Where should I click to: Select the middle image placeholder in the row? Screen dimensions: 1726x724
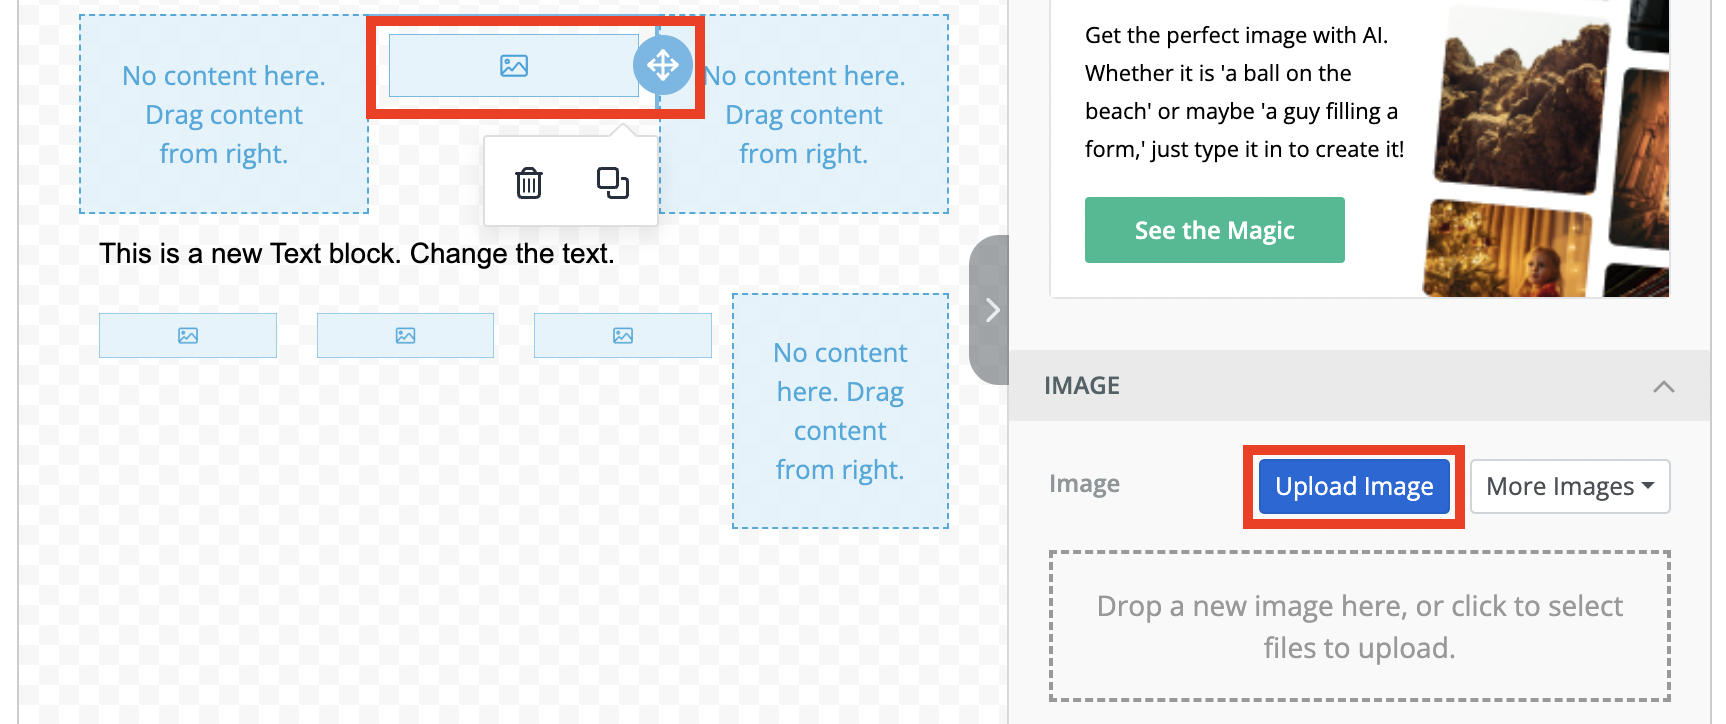click(405, 336)
